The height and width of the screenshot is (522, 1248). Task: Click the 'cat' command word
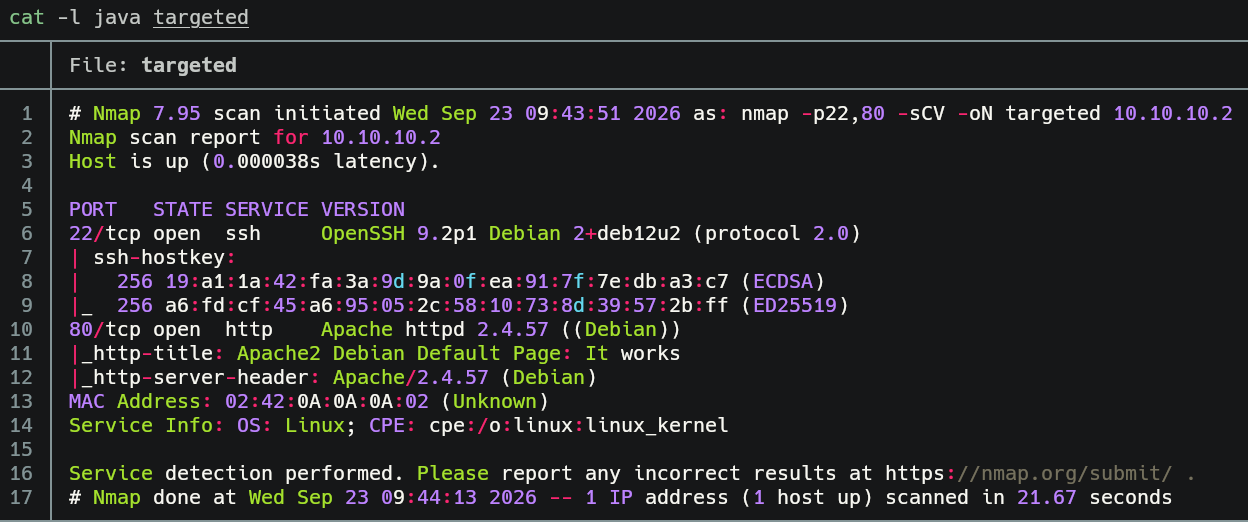coord(27,17)
